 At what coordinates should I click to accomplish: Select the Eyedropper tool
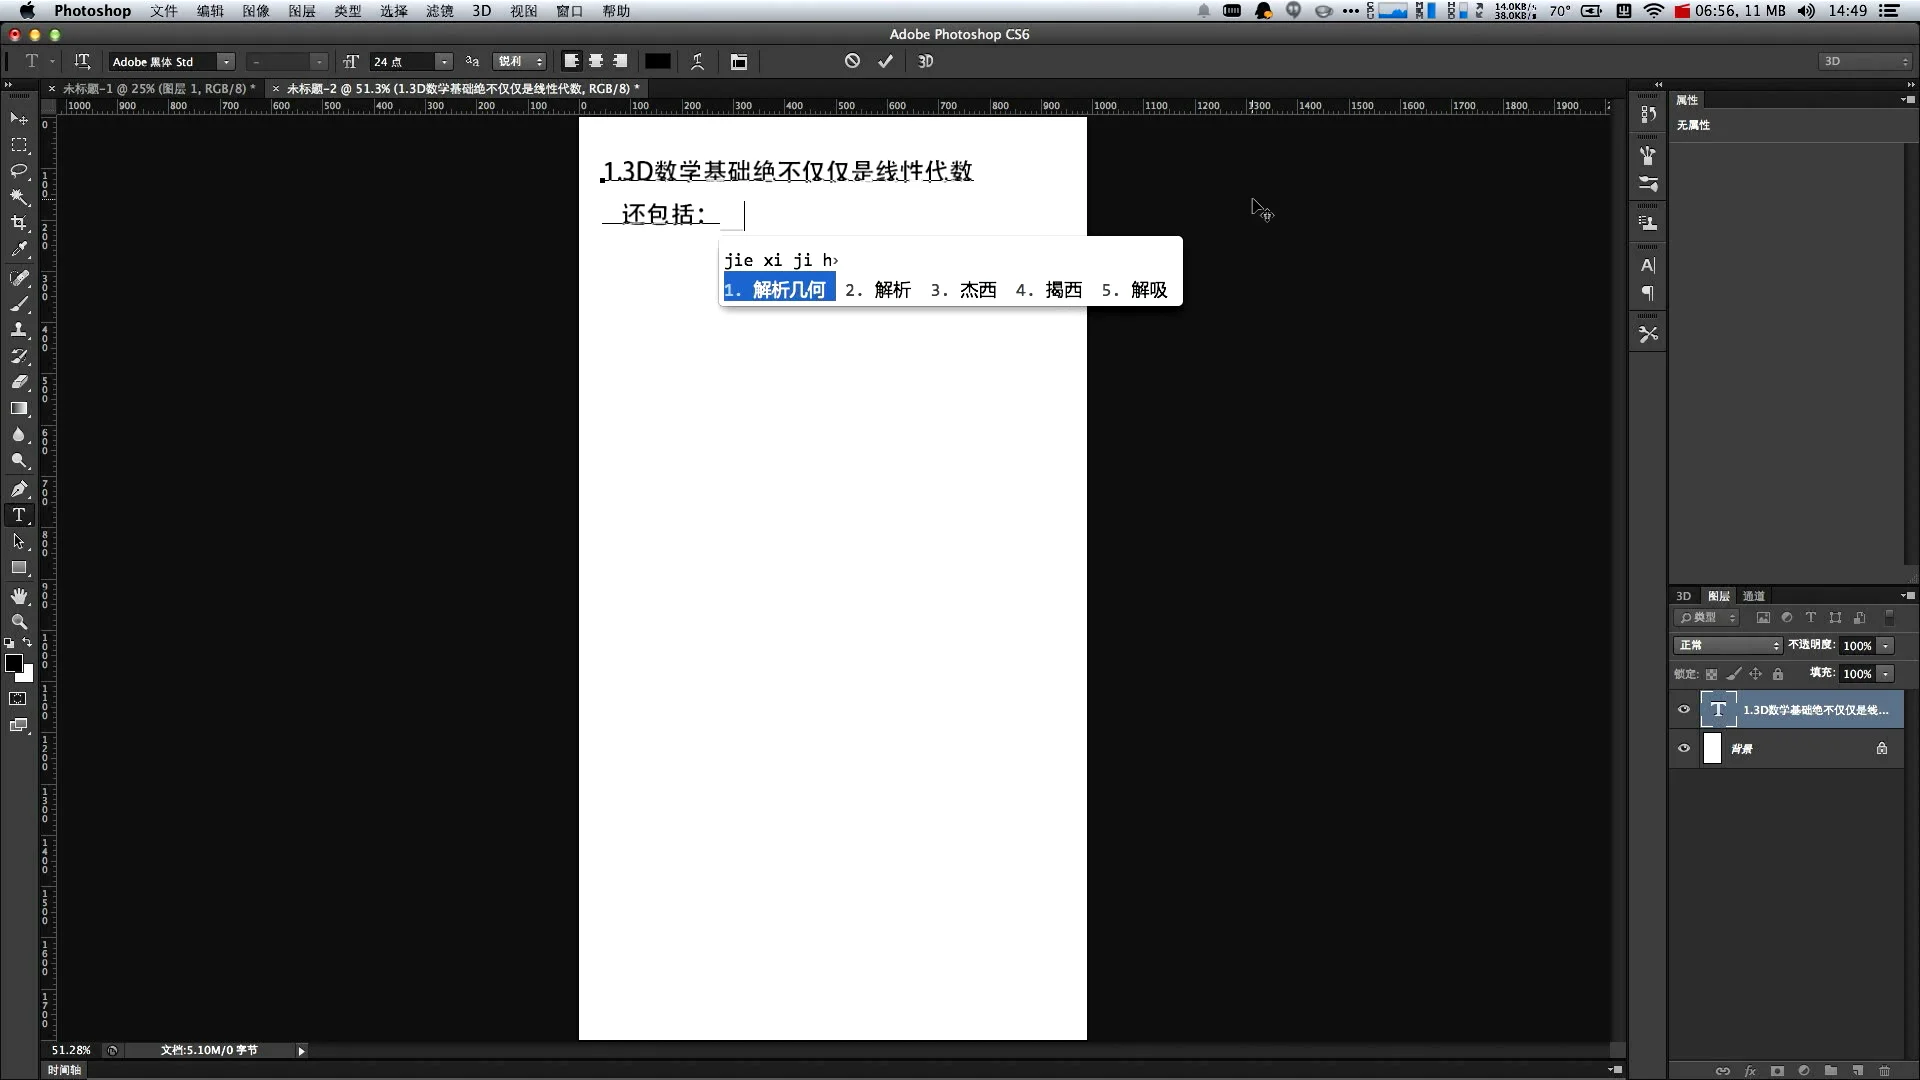19,249
